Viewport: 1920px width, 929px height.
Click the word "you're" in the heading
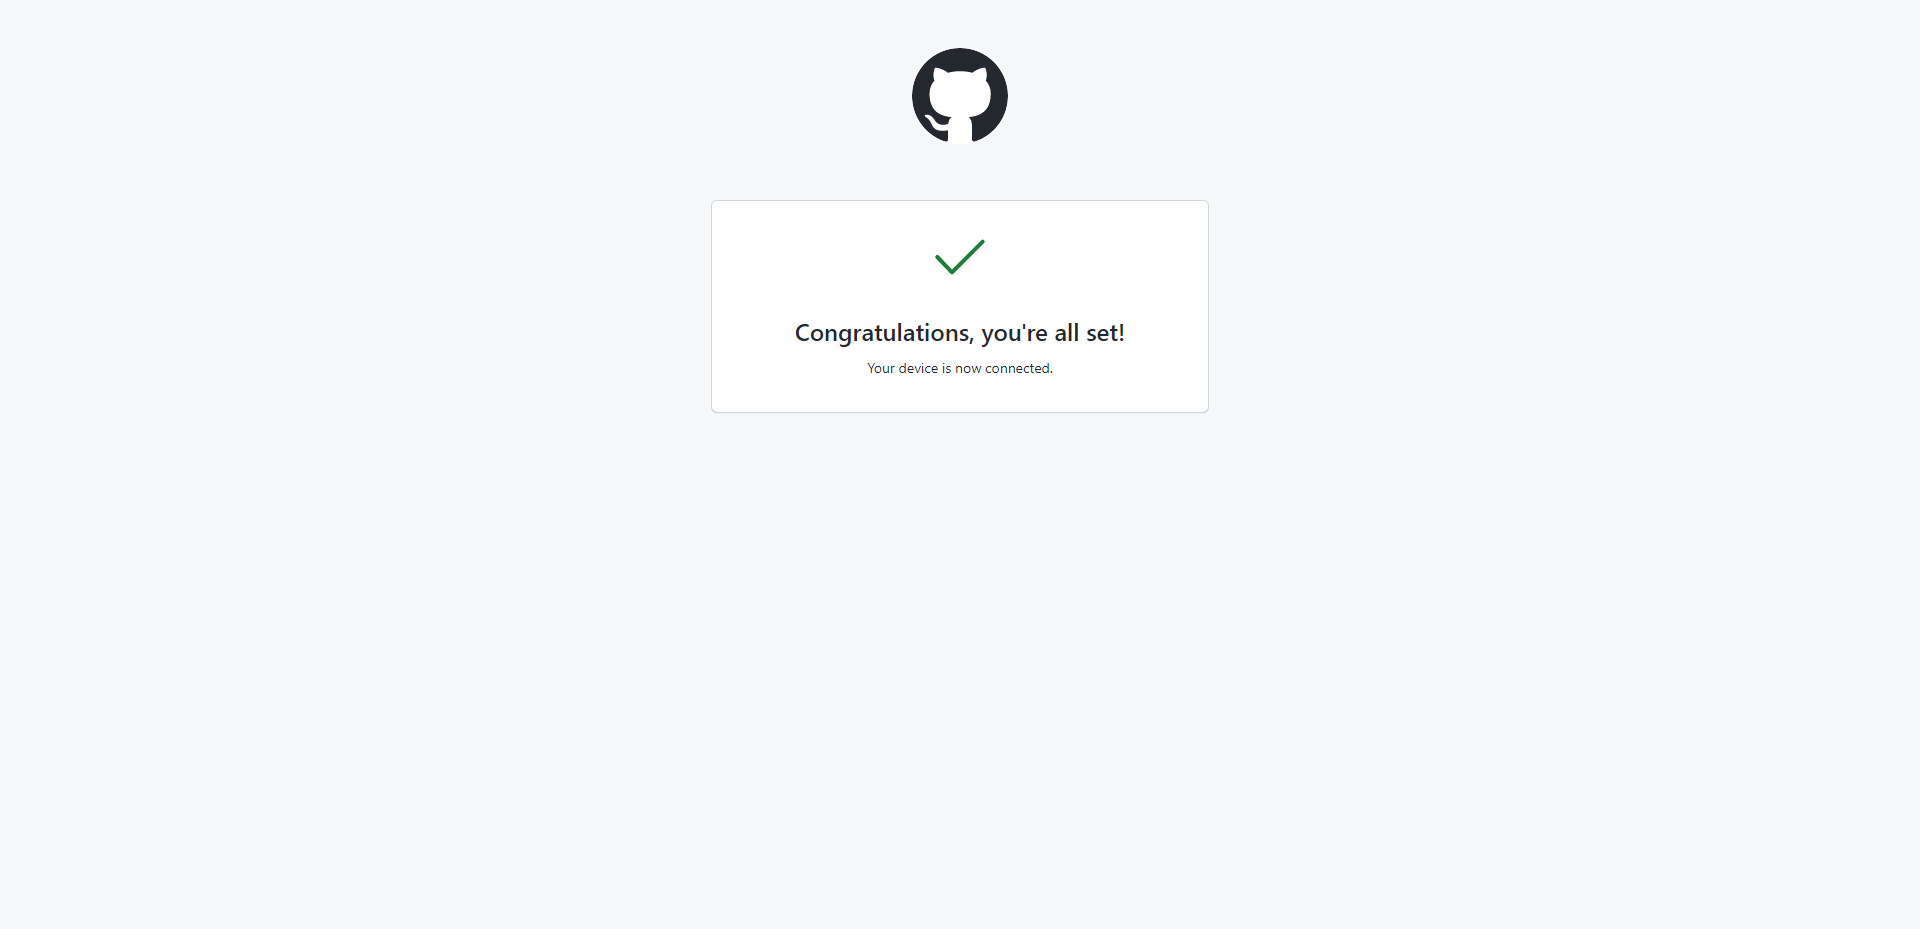[x=1014, y=334]
